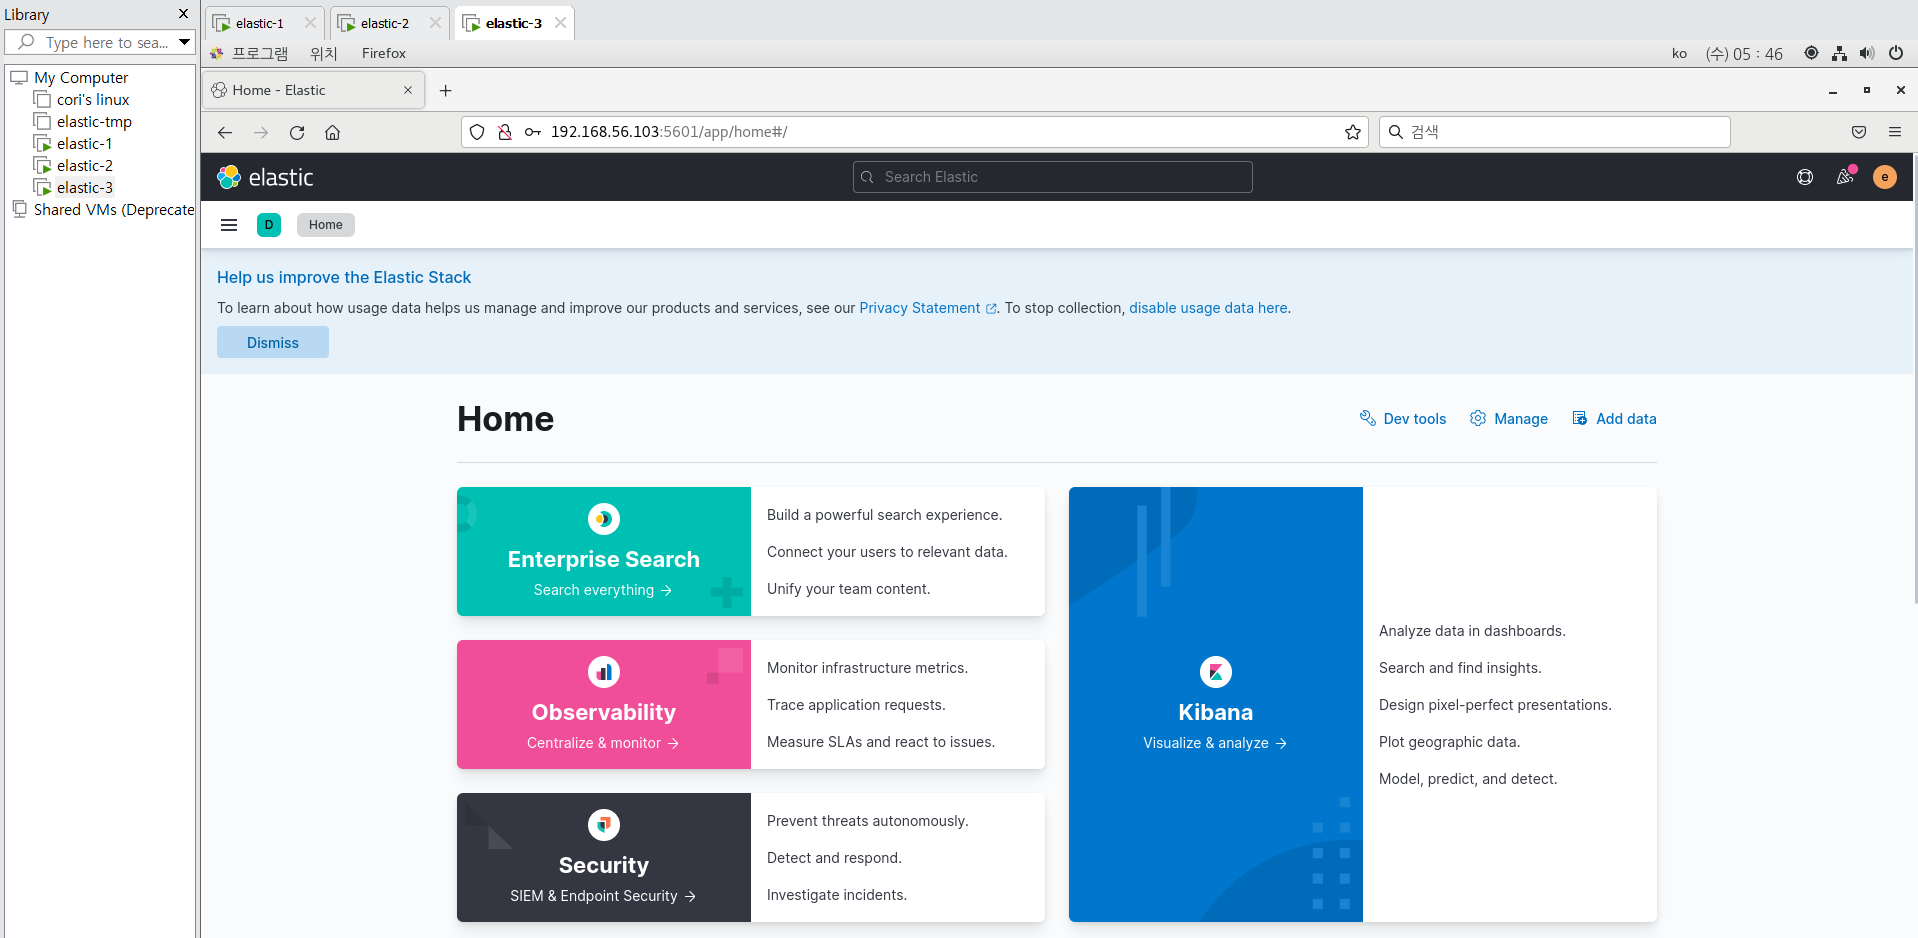Image resolution: width=1918 pixels, height=938 pixels.
Task: Dismiss the usage data banner
Action: 273,342
